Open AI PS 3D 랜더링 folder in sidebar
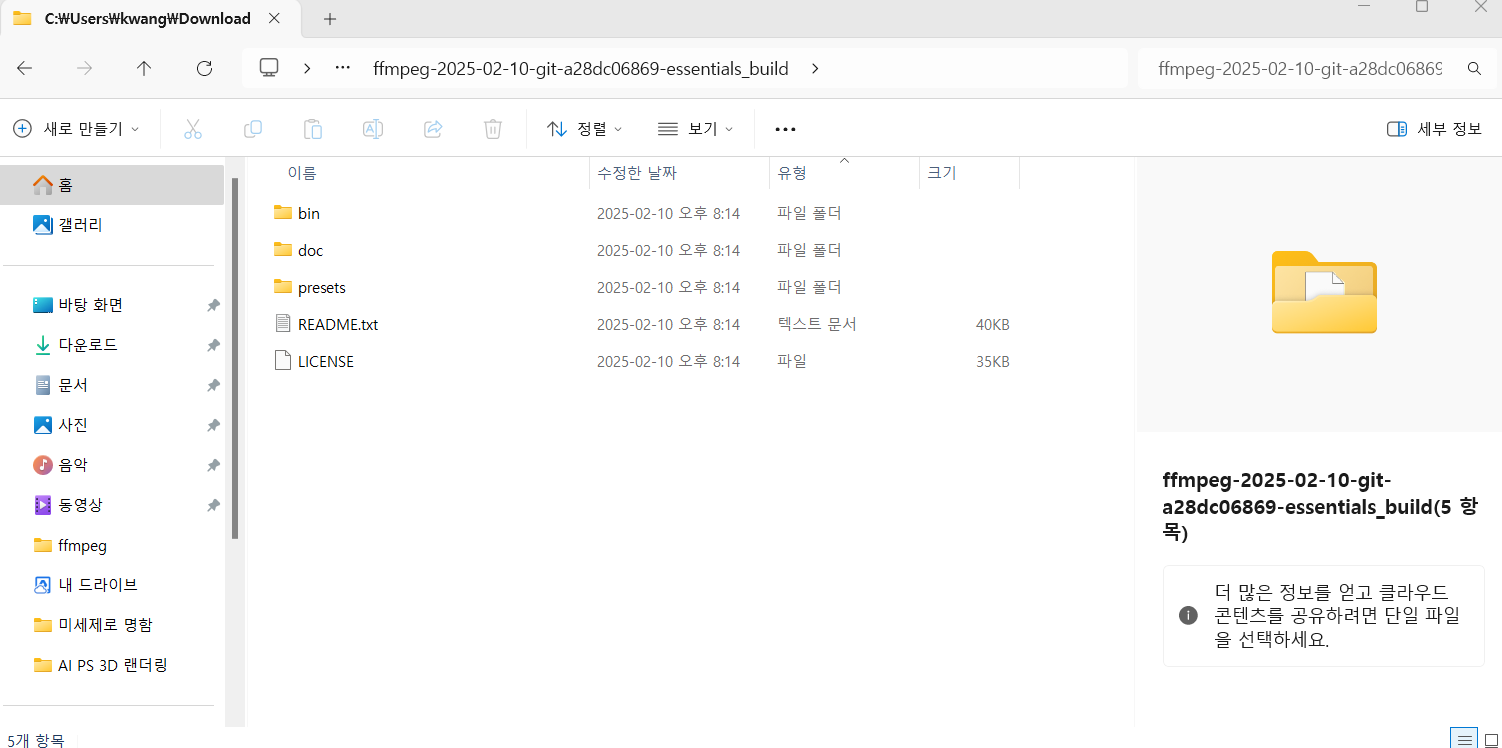This screenshot has height=748, width=1502. (x=112, y=665)
